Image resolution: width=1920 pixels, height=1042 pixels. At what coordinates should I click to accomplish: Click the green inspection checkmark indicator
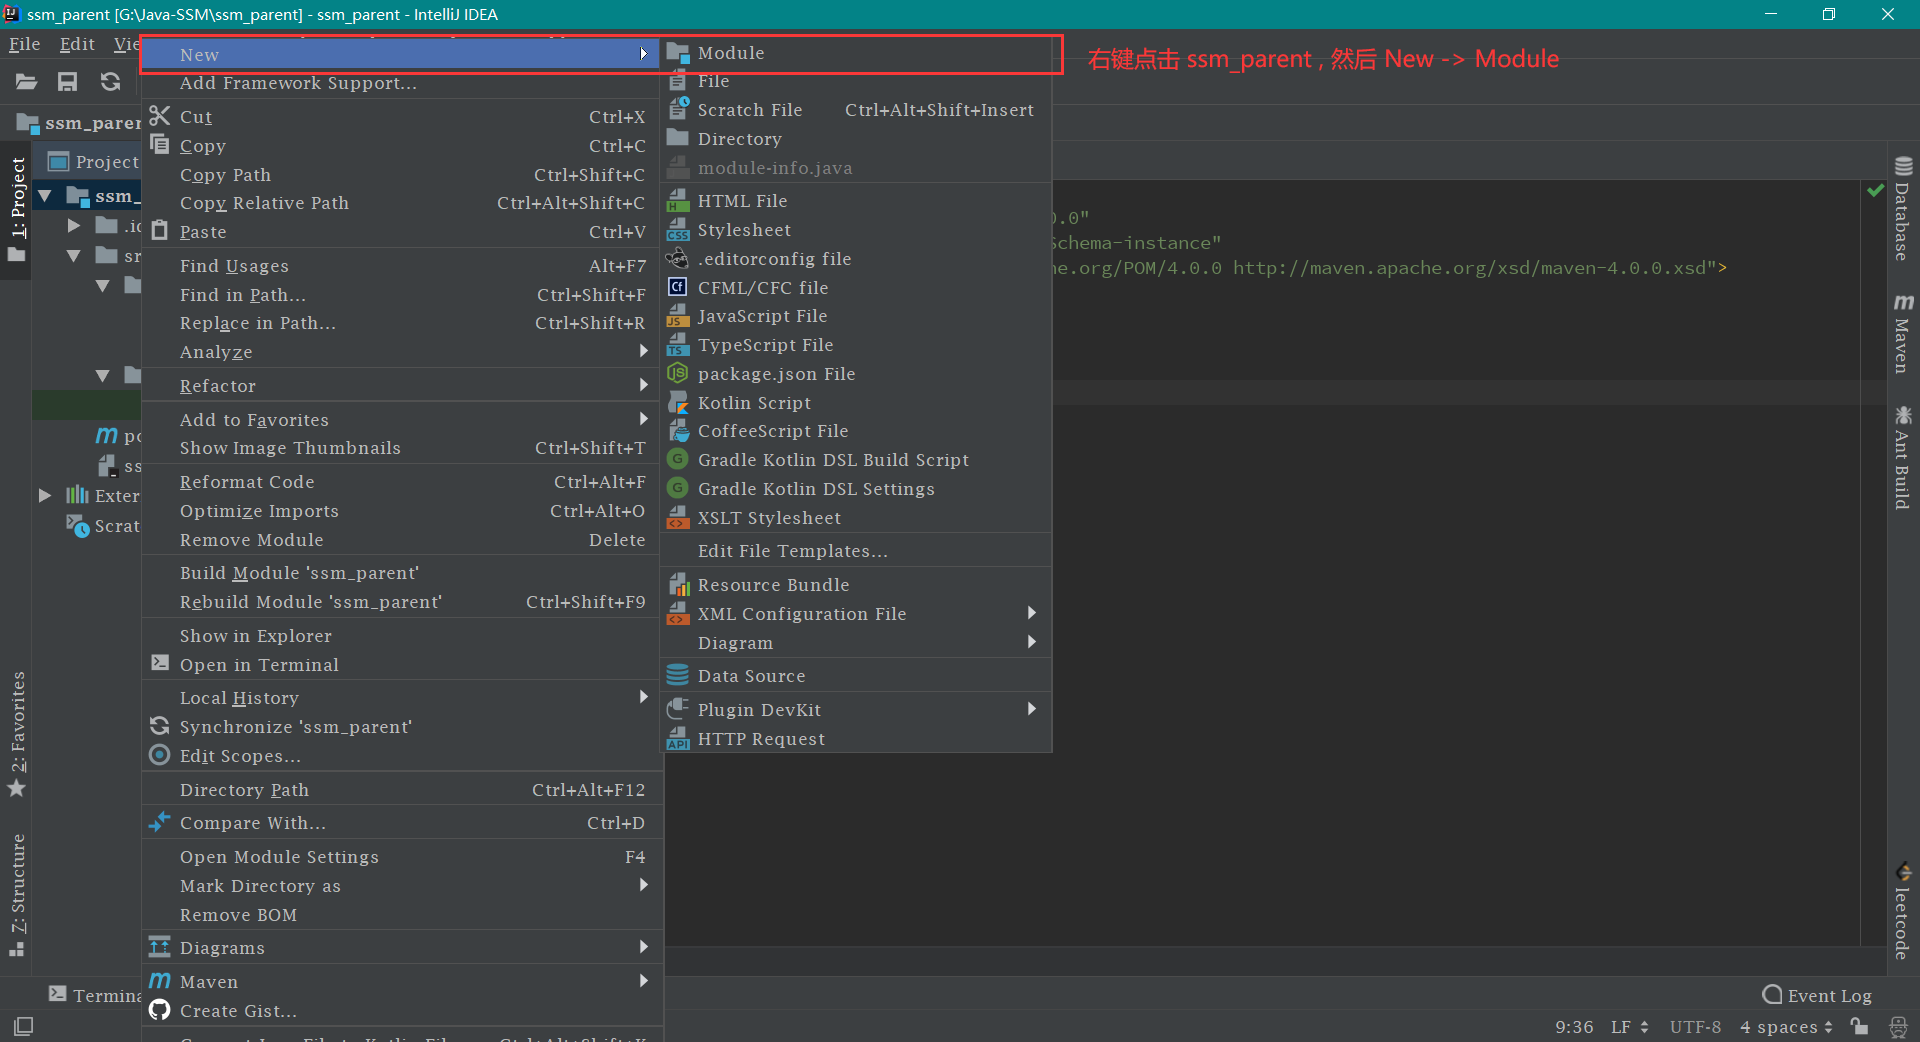1875,190
